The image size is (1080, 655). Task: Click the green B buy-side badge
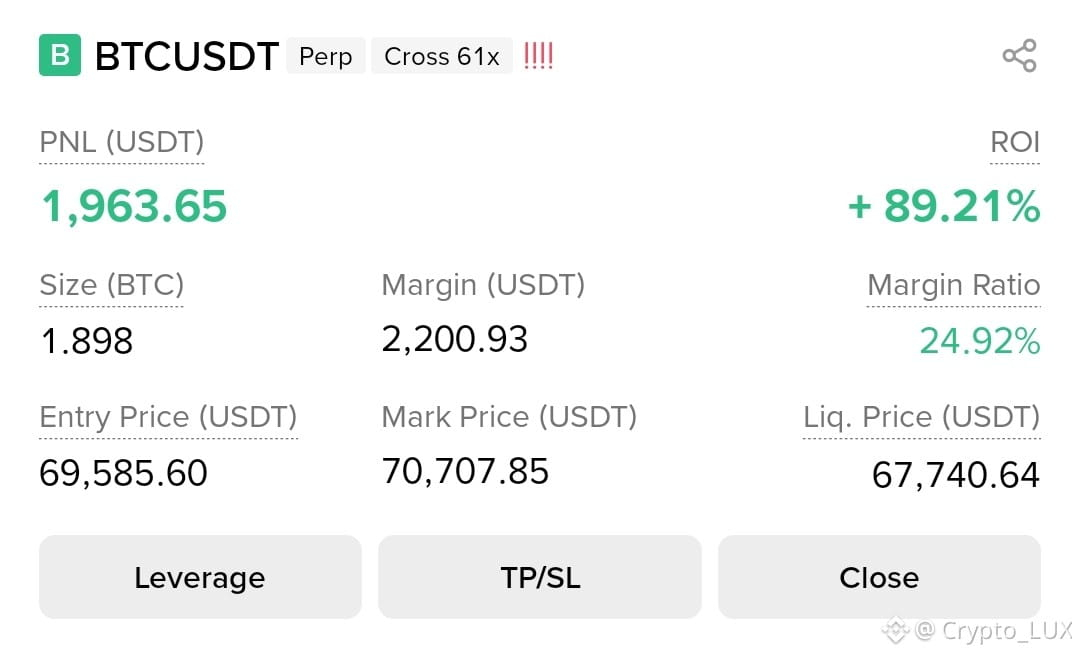60,55
